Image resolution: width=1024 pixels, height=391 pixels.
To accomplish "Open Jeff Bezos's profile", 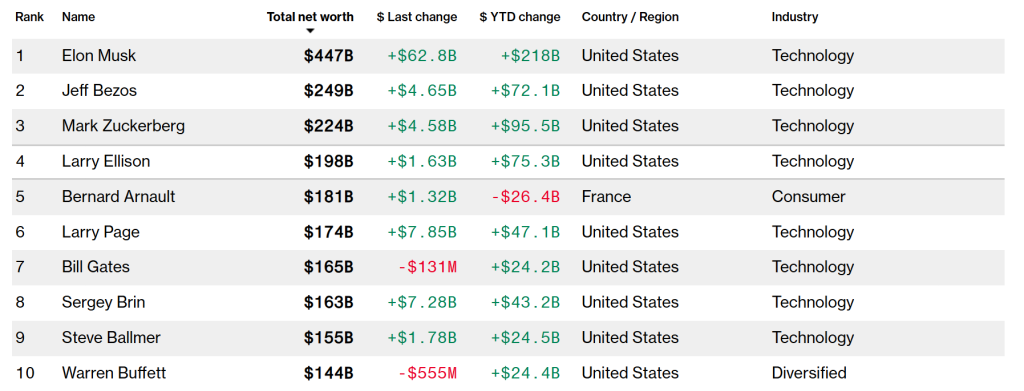I will click(99, 91).
